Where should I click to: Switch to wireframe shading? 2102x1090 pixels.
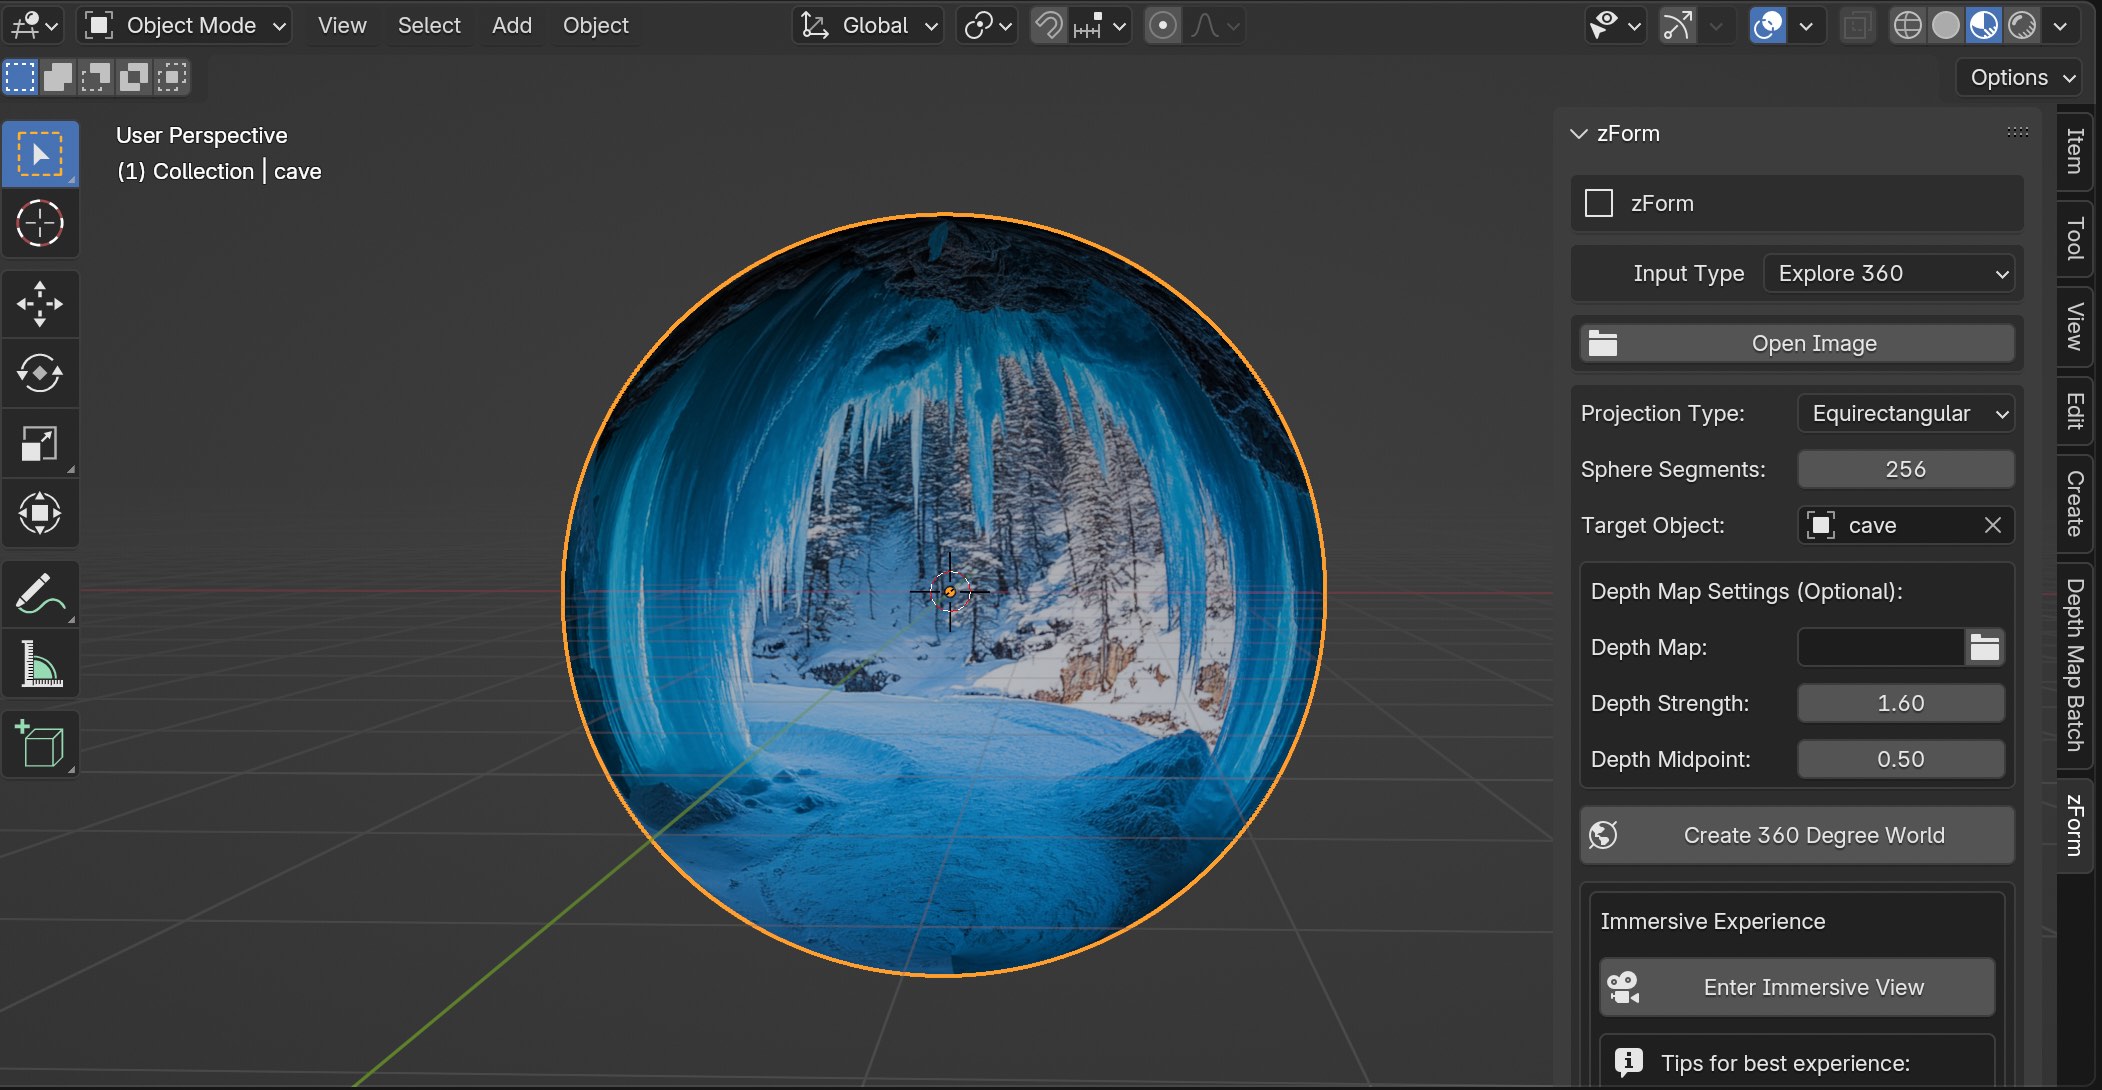(x=1908, y=25)
